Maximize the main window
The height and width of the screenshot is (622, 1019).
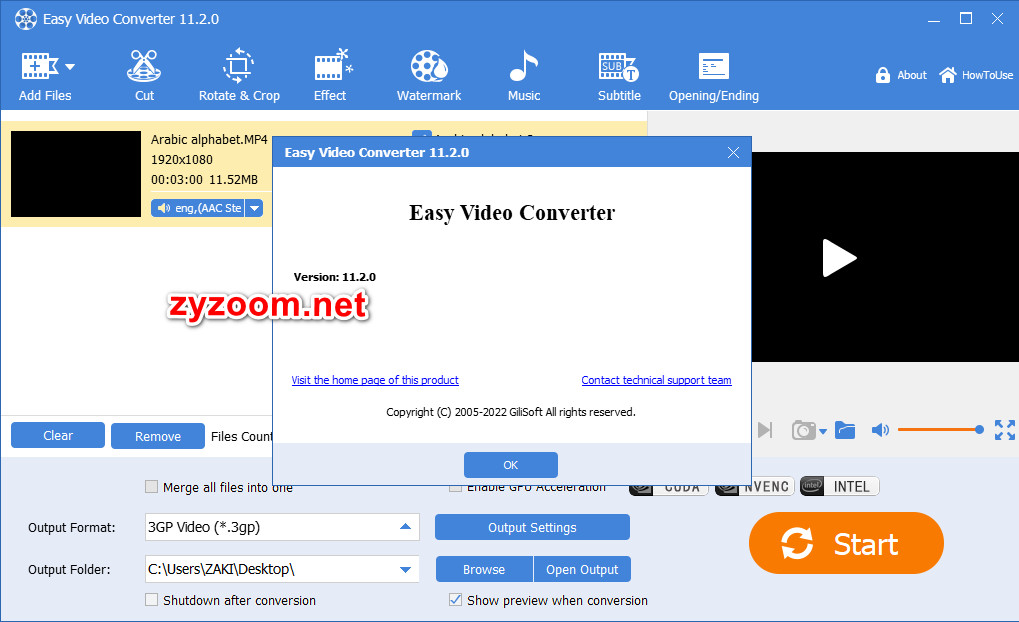(966, 19)
